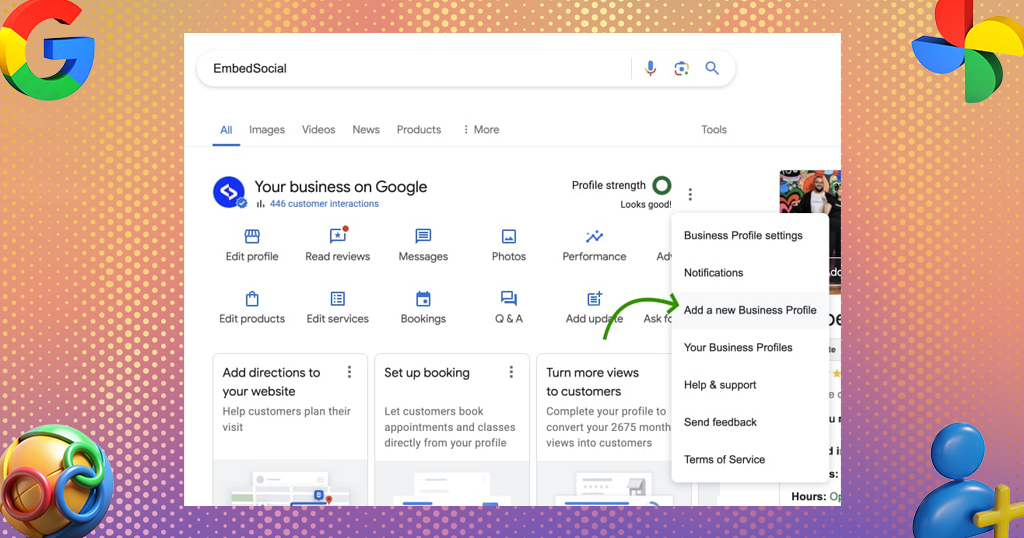Open Edit profile storefront icon
This screenshot has width=1024, height=538.
pyautogui.click(x=252, y=236)
